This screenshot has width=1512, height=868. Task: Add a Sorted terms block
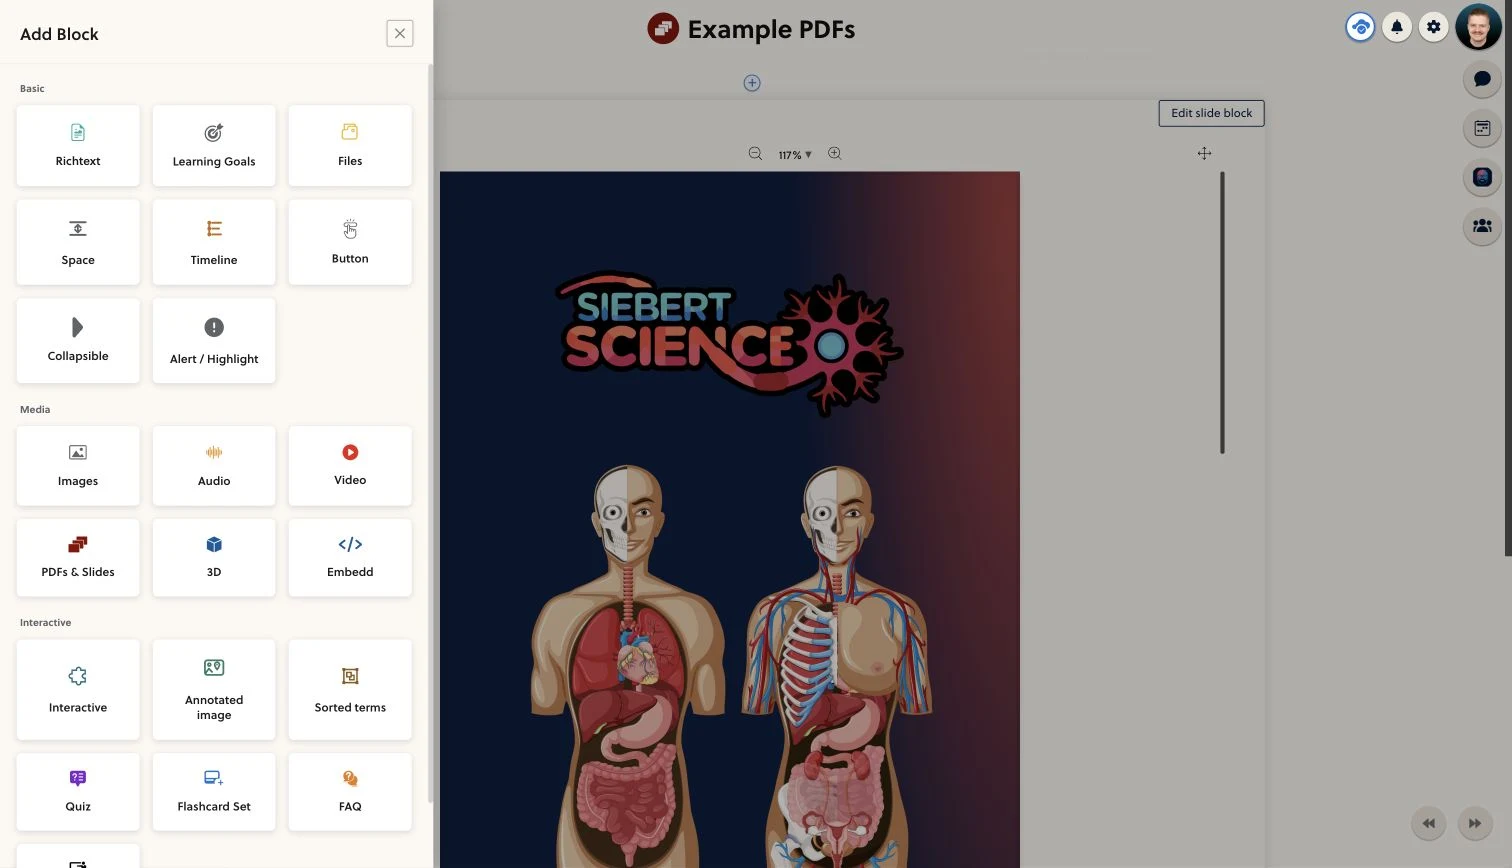coord(350,690)
